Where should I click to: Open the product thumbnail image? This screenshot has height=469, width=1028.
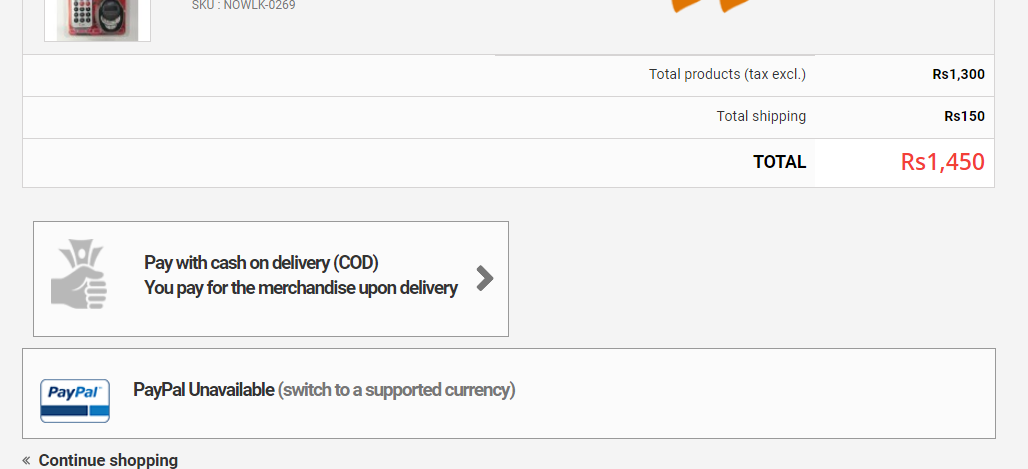pos(97,20)
